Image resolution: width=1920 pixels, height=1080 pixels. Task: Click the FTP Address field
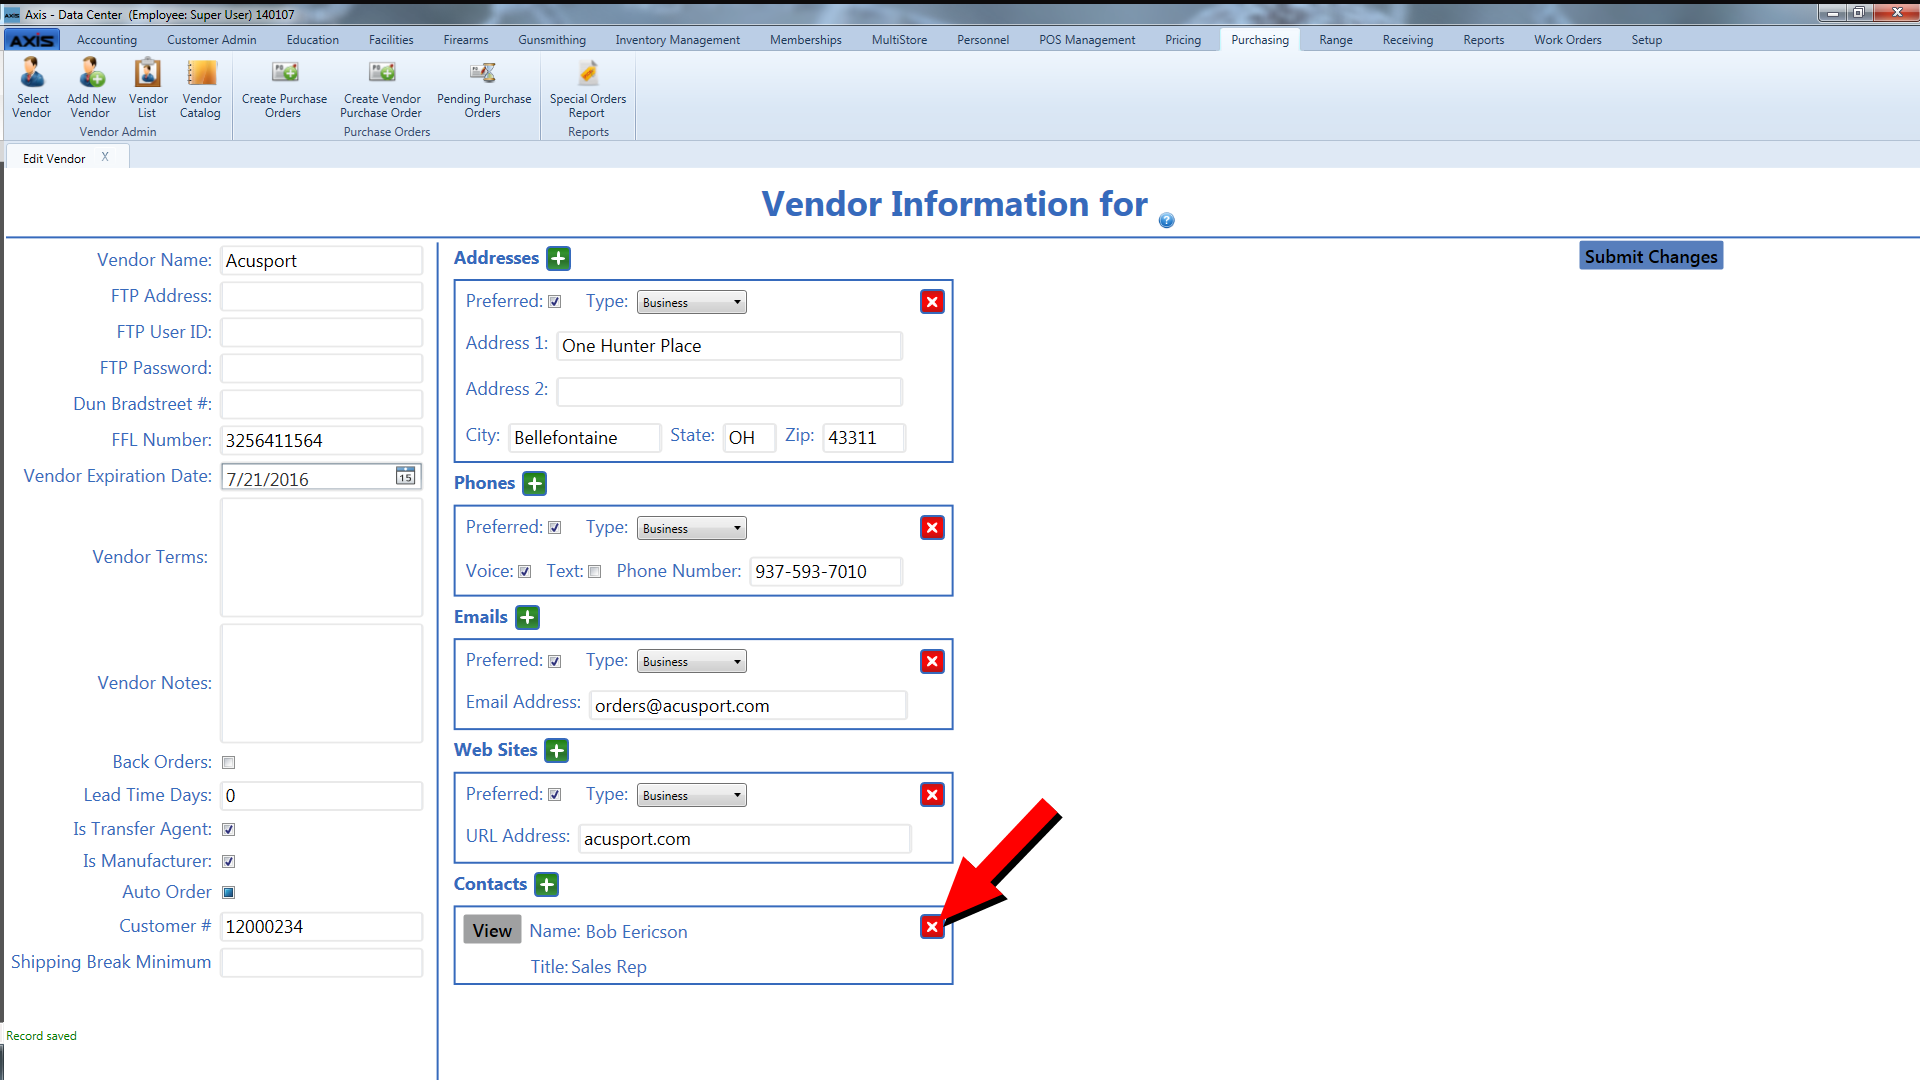click(321, 297)
